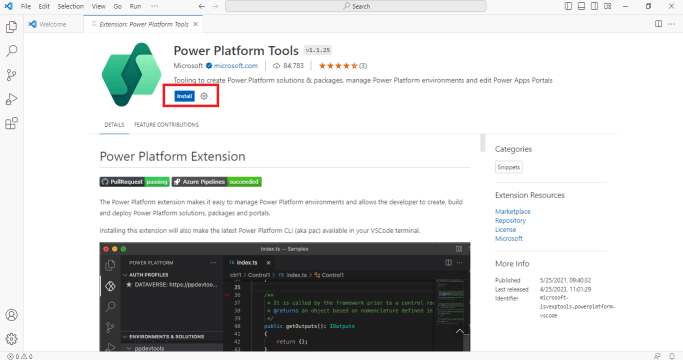Click the five-star rating
Screen dimensions: 683x360
pyautogui.click(x=338, y=66)
